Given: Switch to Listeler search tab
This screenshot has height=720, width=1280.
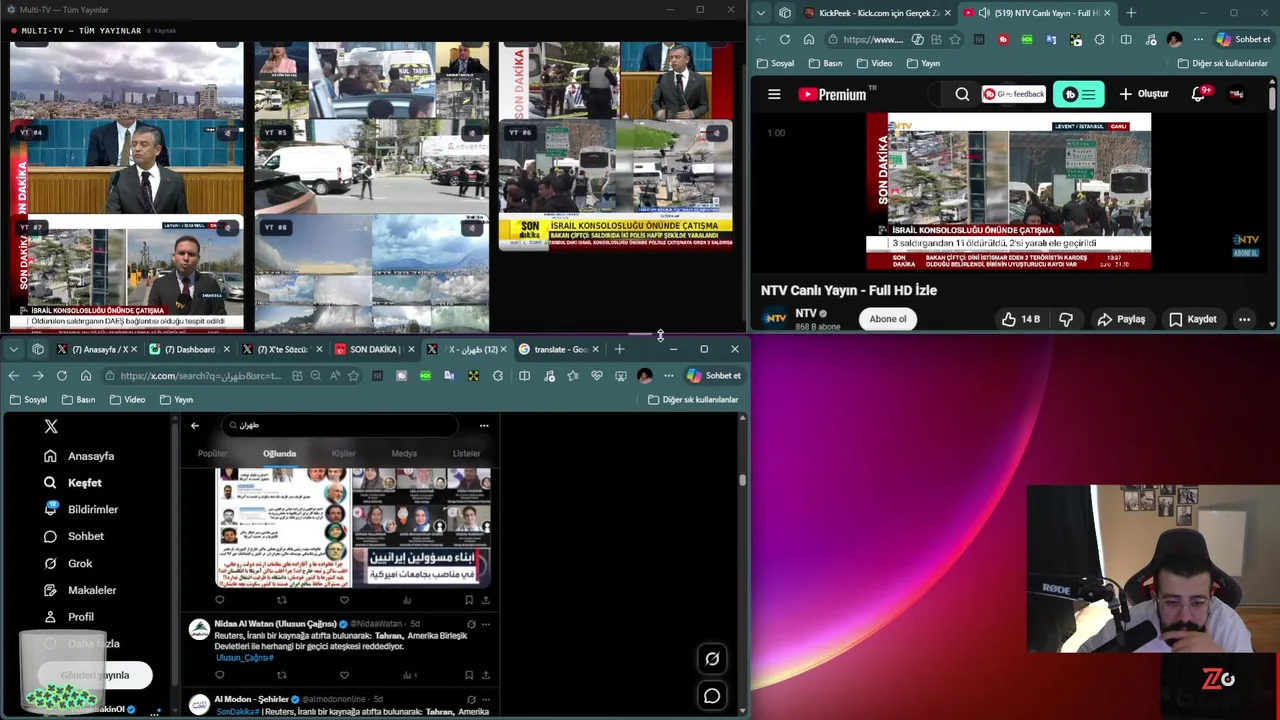Looking at the screenshot, I should 467,454.
